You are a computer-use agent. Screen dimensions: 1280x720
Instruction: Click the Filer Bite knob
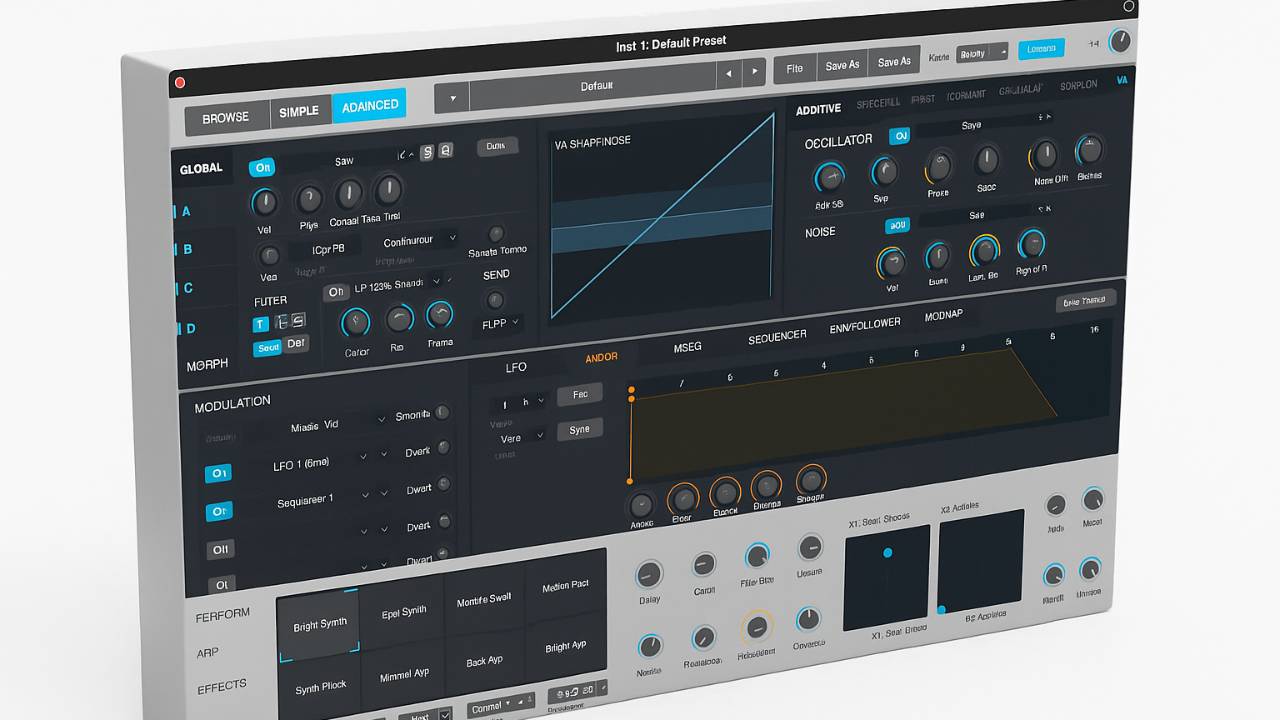(758, 556)
